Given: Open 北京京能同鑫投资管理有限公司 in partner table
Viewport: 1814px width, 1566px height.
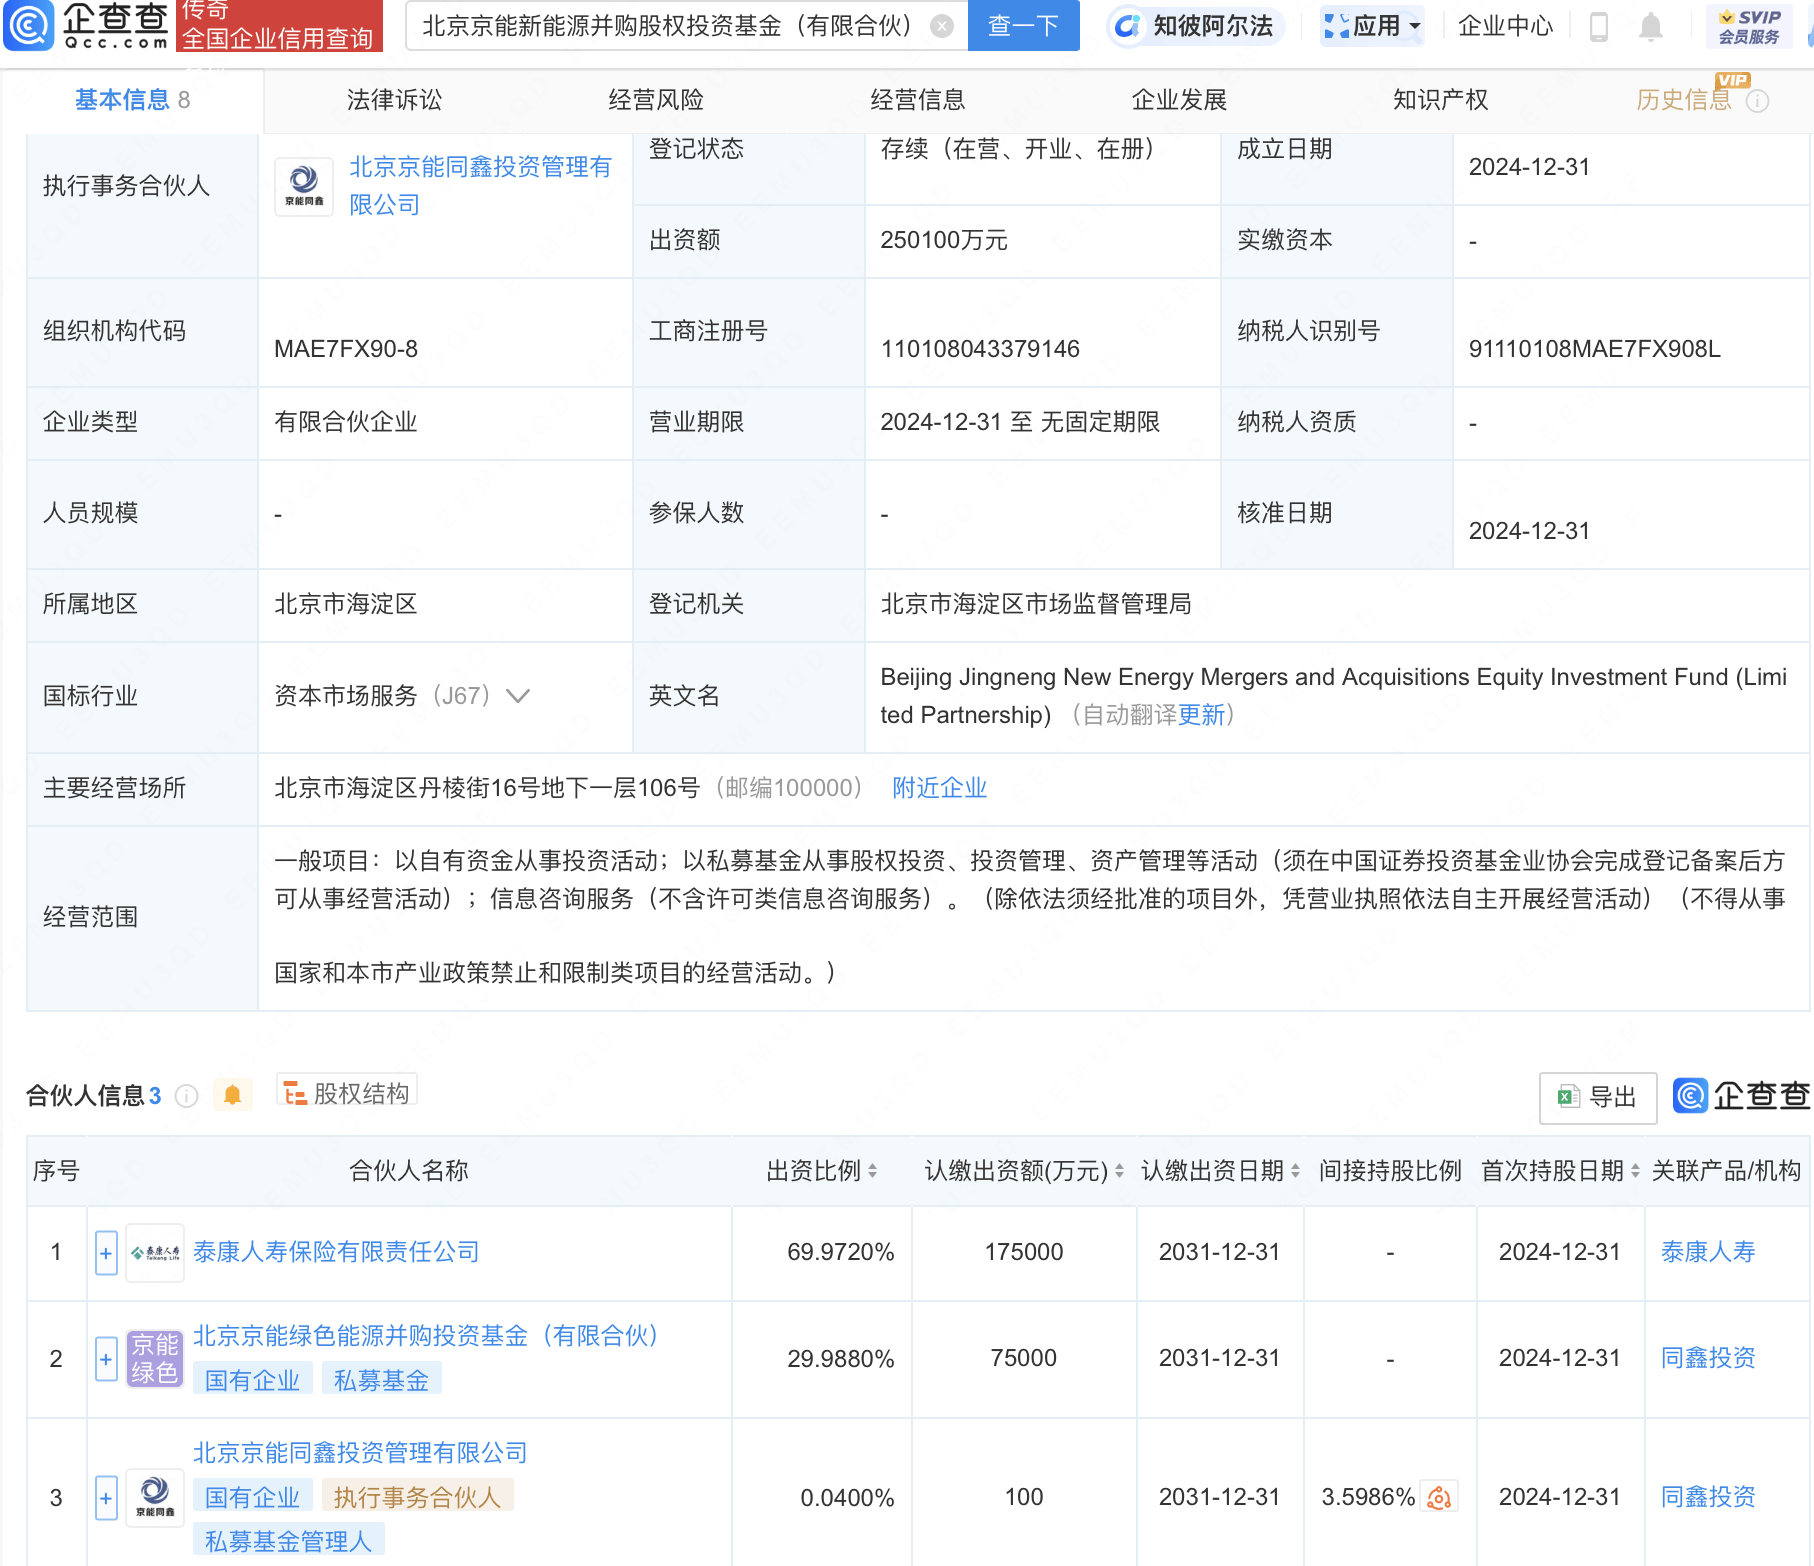Looking at the screenshot, I should tap(360, 1453).
